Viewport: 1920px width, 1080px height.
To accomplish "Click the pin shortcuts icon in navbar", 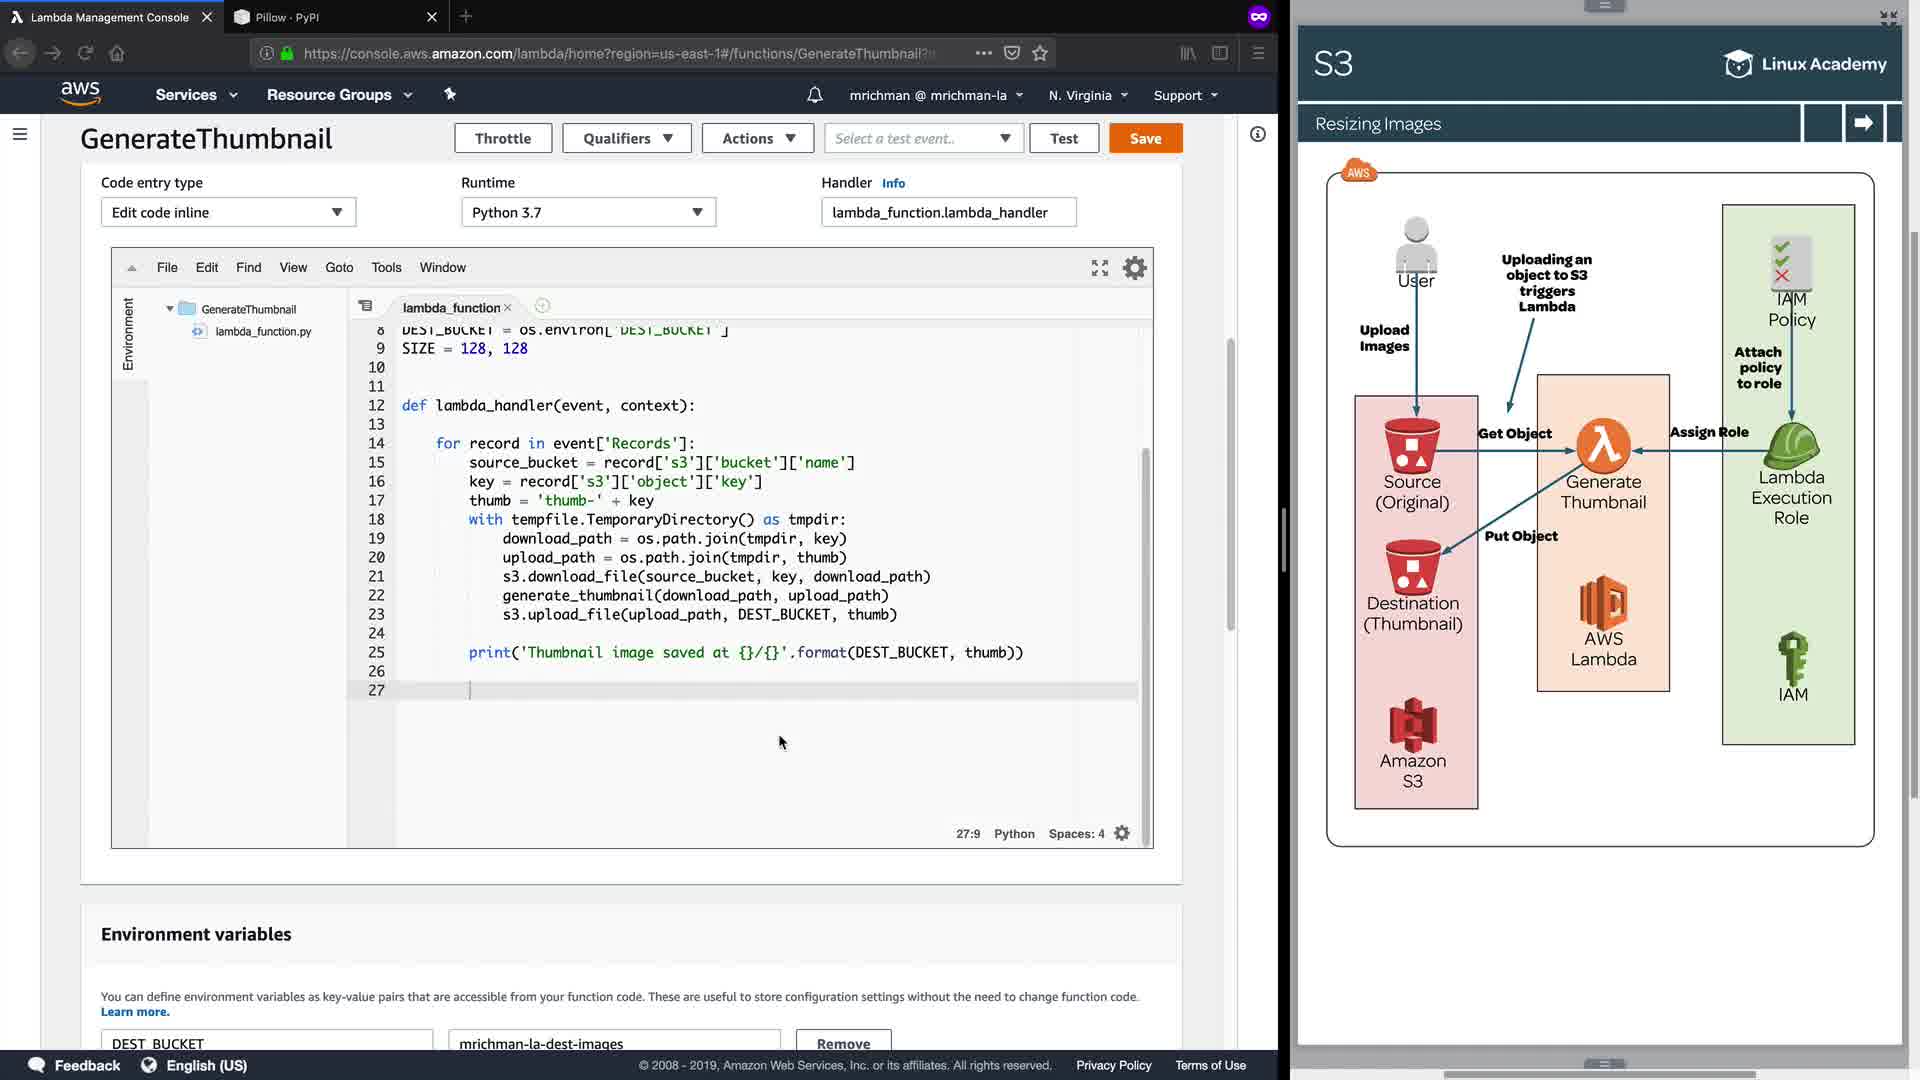I will pyautogui.click(x=450, y=94).
